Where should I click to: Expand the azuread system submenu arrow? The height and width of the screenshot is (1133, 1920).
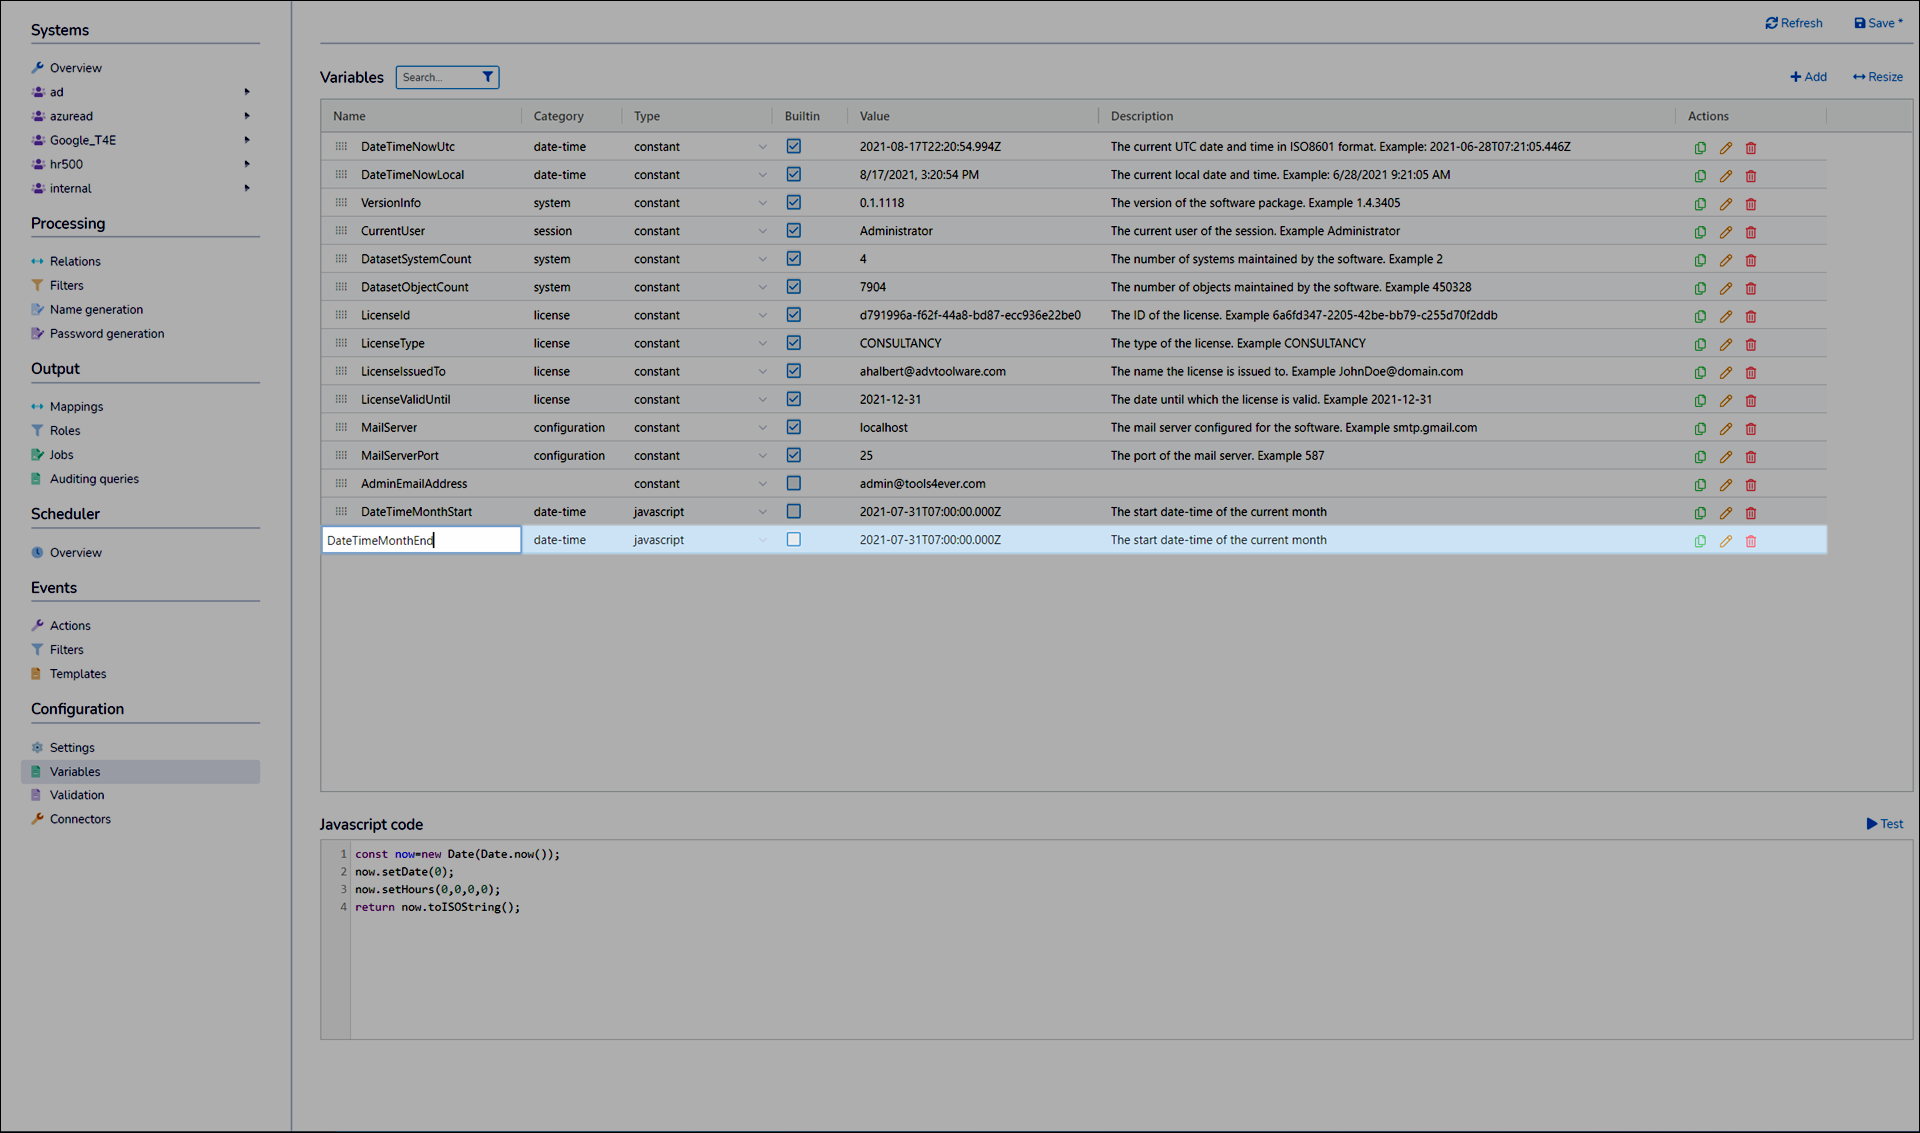247,116
